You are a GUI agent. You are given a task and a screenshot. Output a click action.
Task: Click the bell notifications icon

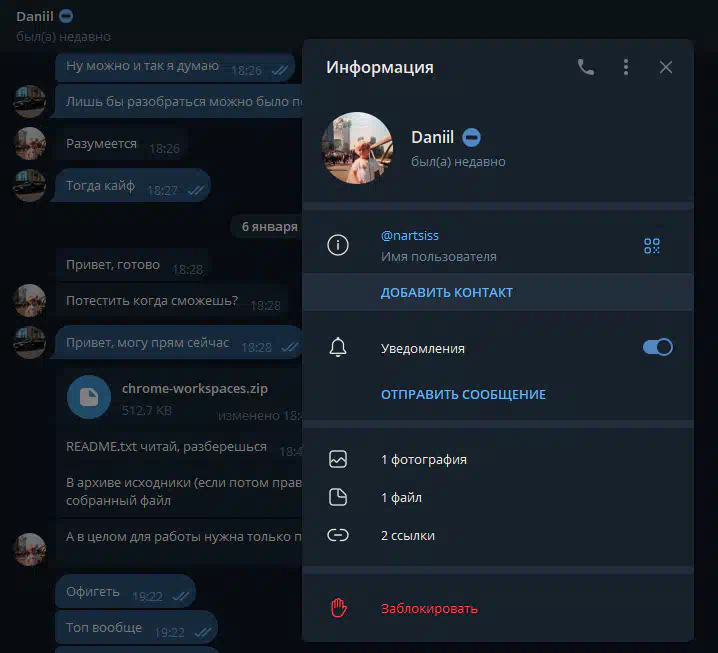(x=338, y=347)
